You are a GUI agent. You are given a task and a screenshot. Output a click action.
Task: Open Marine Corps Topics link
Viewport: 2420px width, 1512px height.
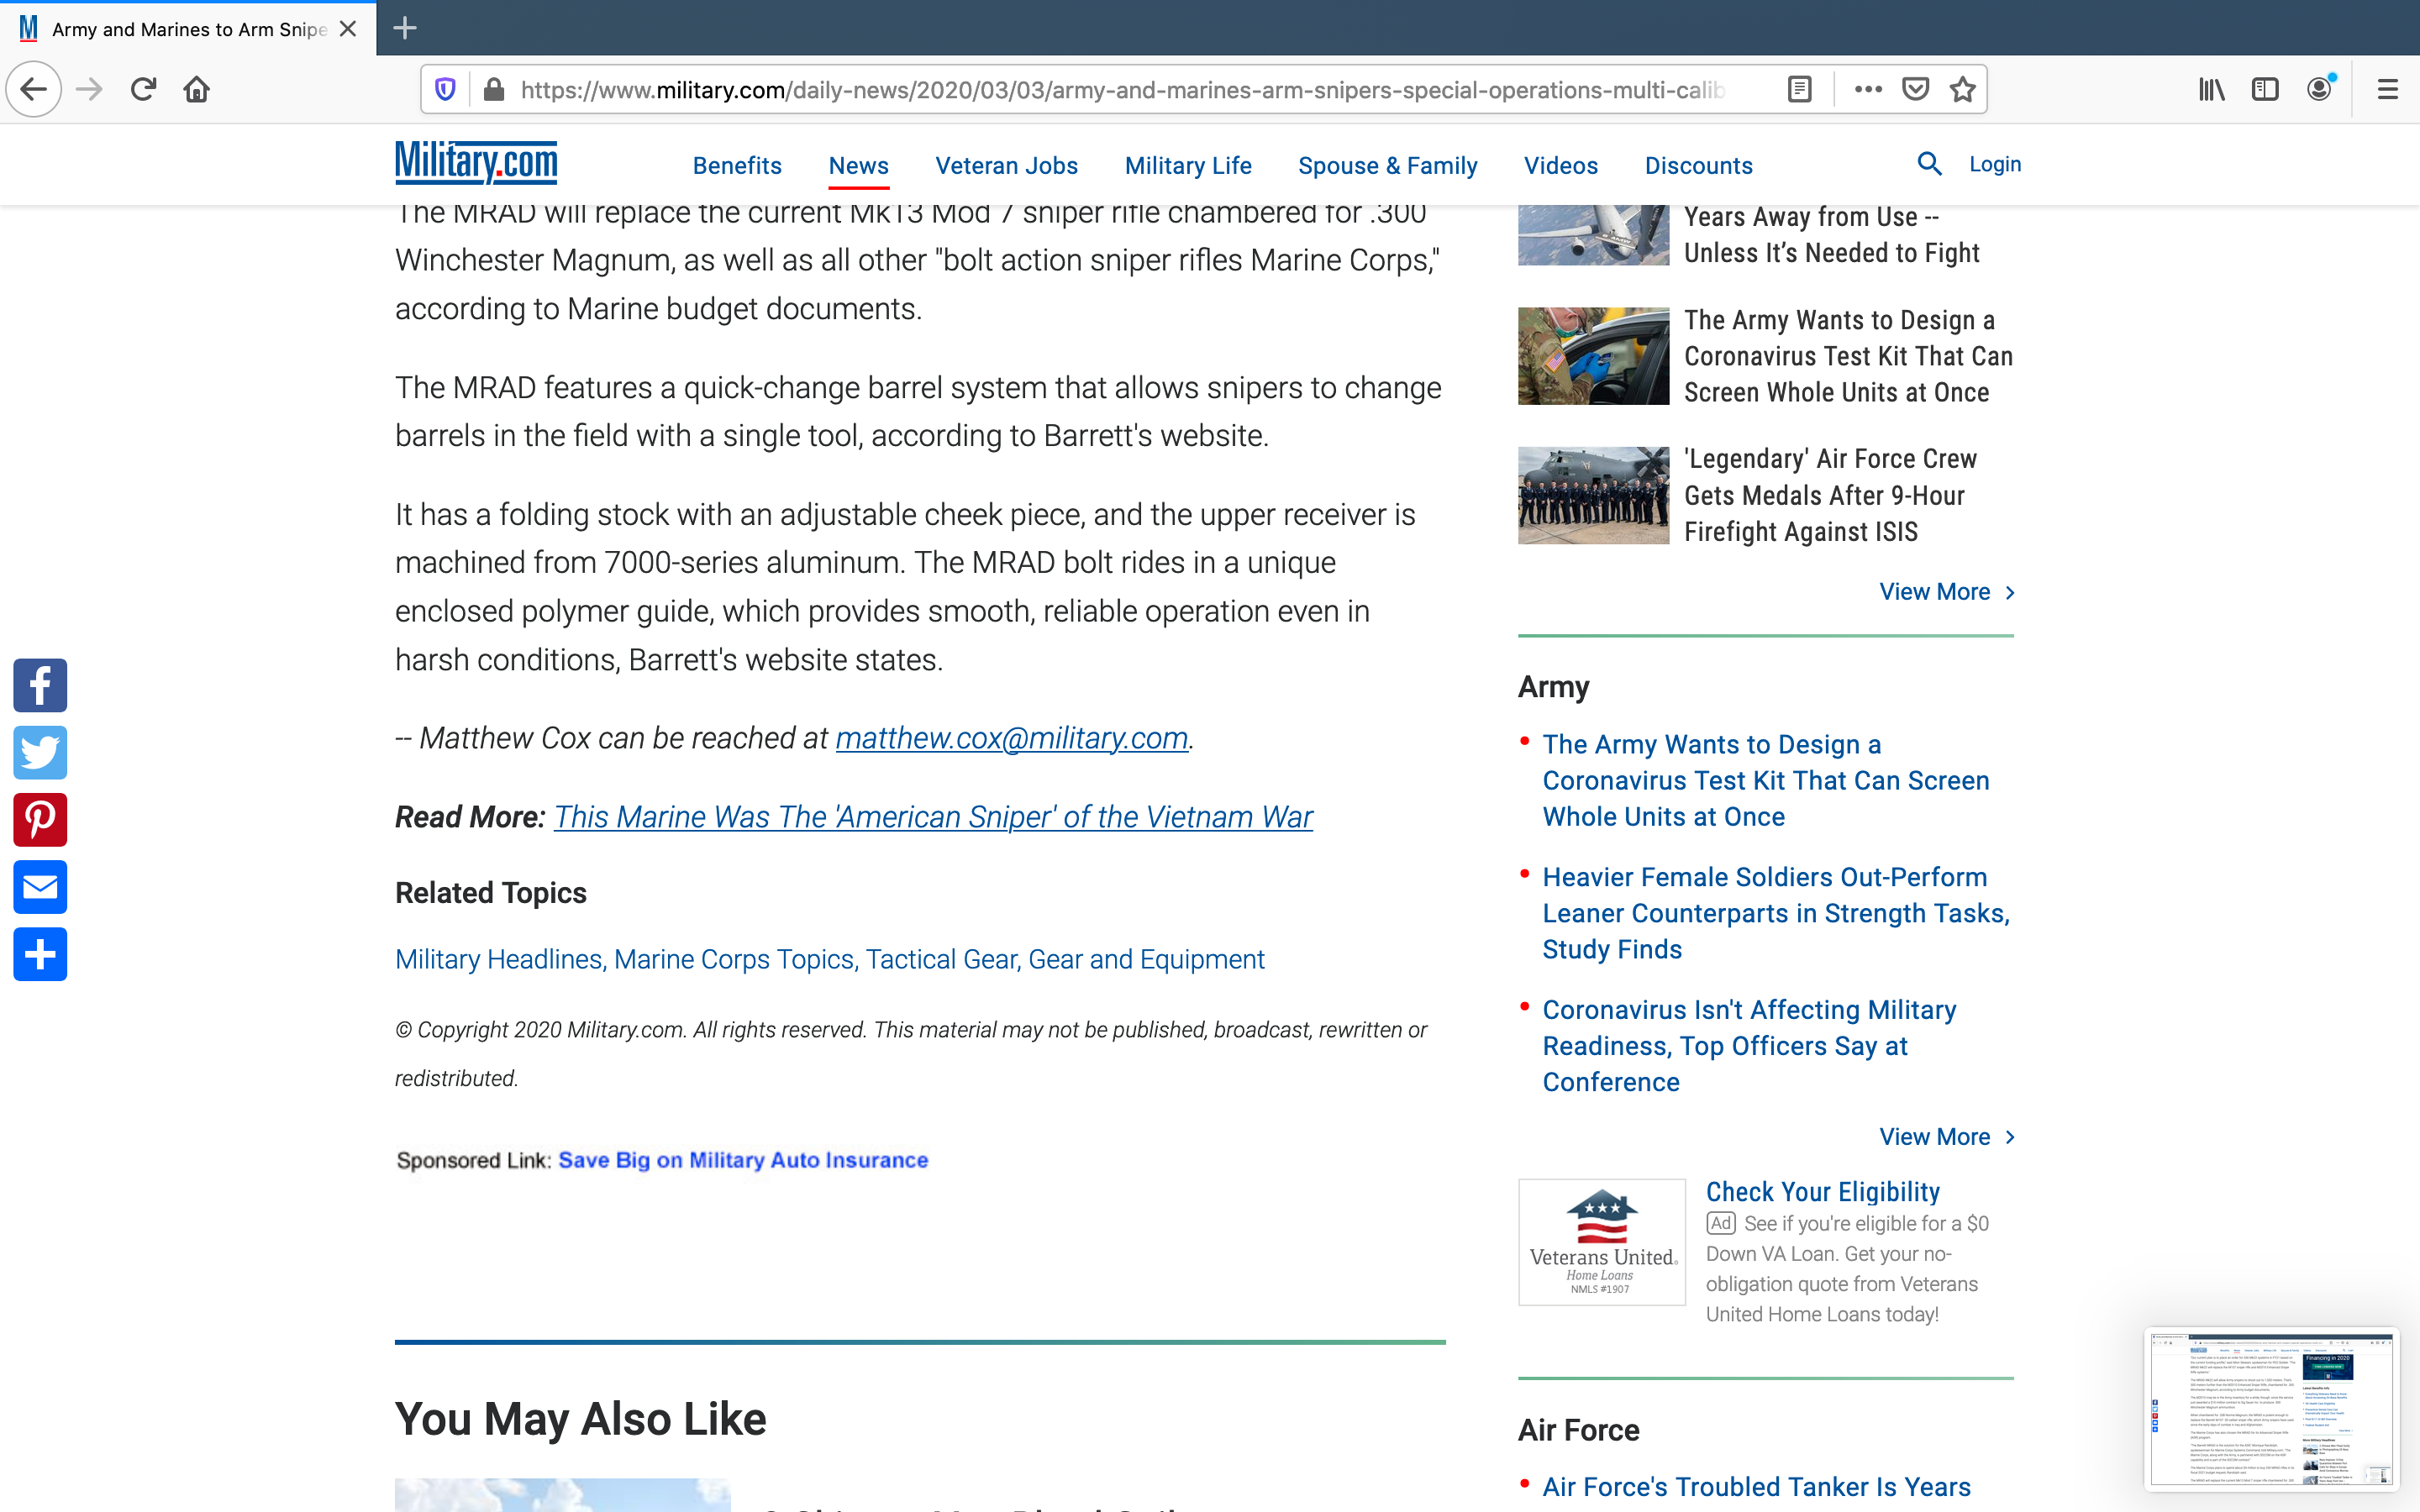click(733, 959)
